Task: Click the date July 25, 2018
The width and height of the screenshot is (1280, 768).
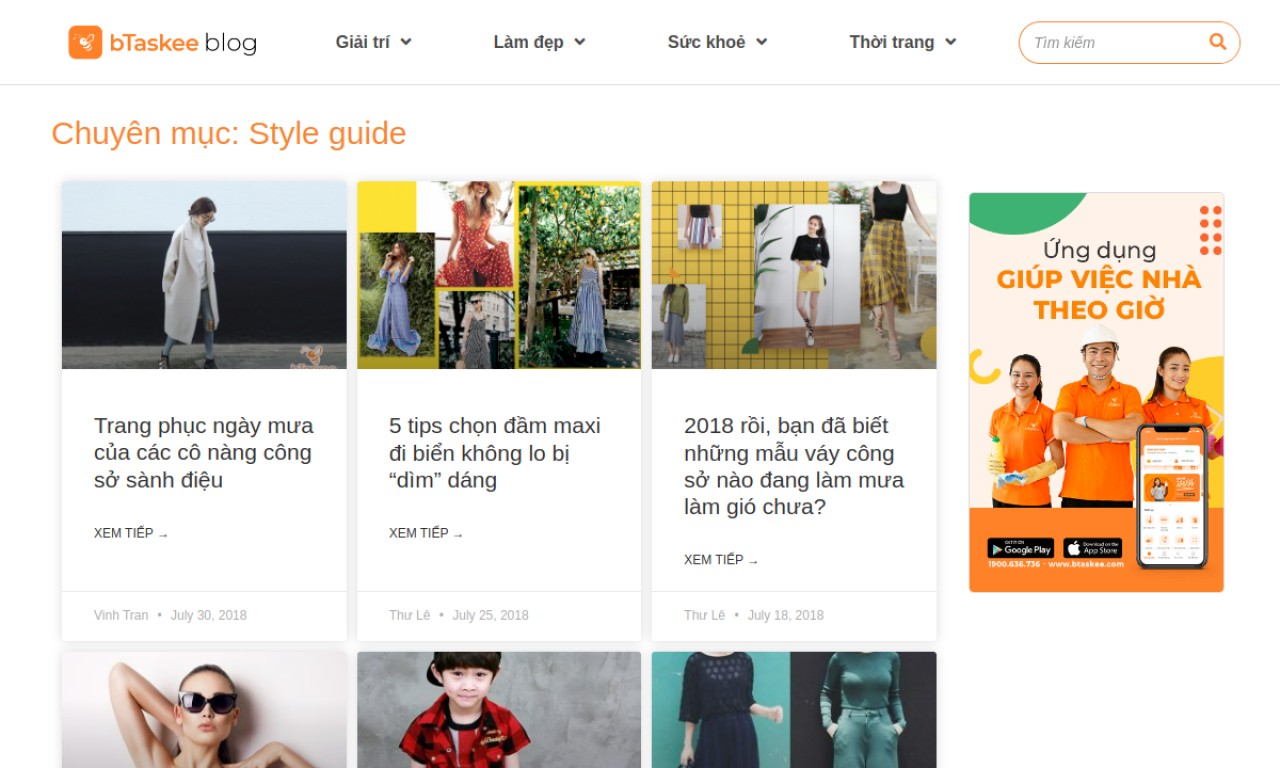Action: click(x=491, y=615)
